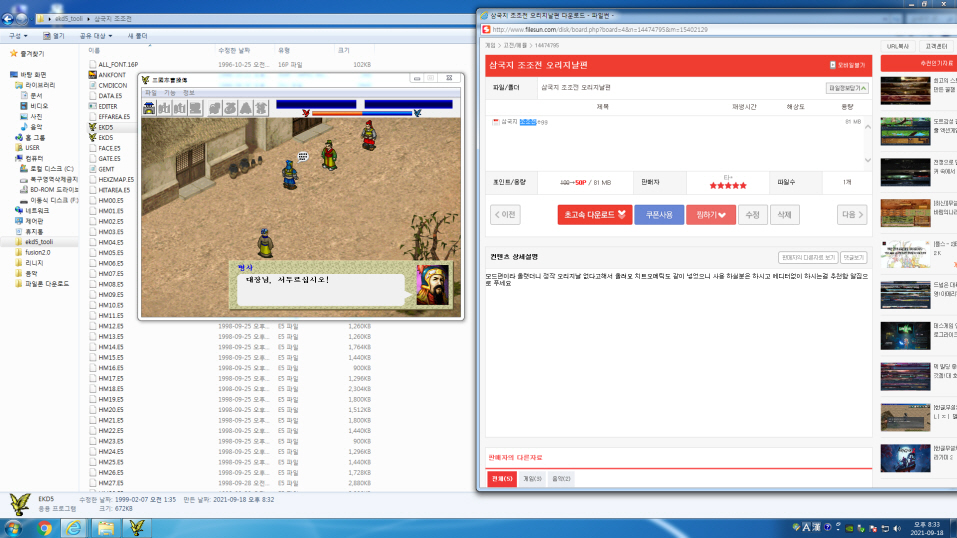Select the fusion2.0 folder
Screen dimensions: 957x538
tap(33, 252)
